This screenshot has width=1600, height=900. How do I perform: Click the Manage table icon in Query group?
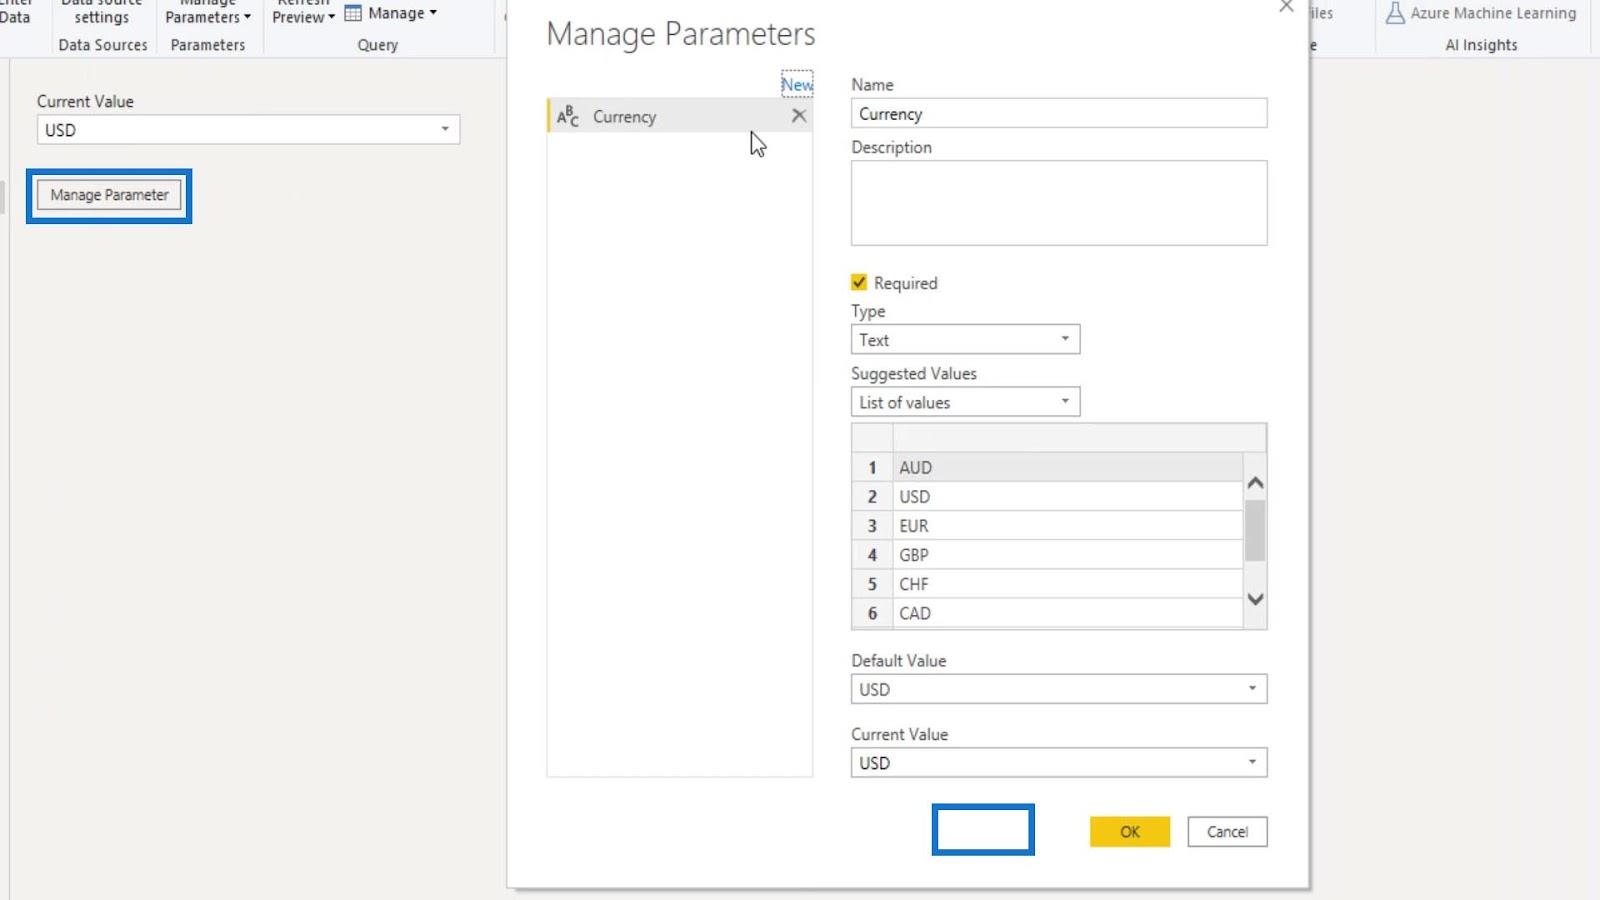tap(353, 13)
